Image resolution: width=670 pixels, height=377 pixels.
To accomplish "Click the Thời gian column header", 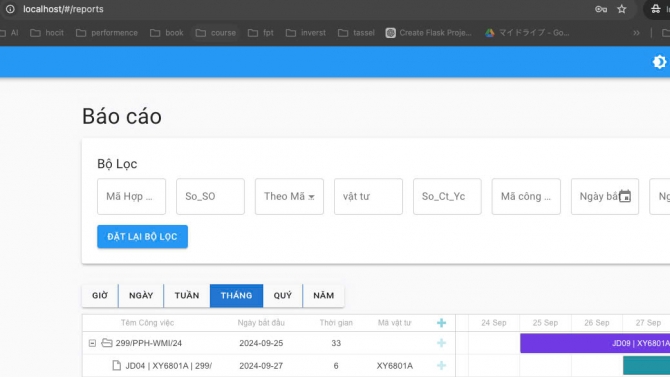I will click(336, 323).
